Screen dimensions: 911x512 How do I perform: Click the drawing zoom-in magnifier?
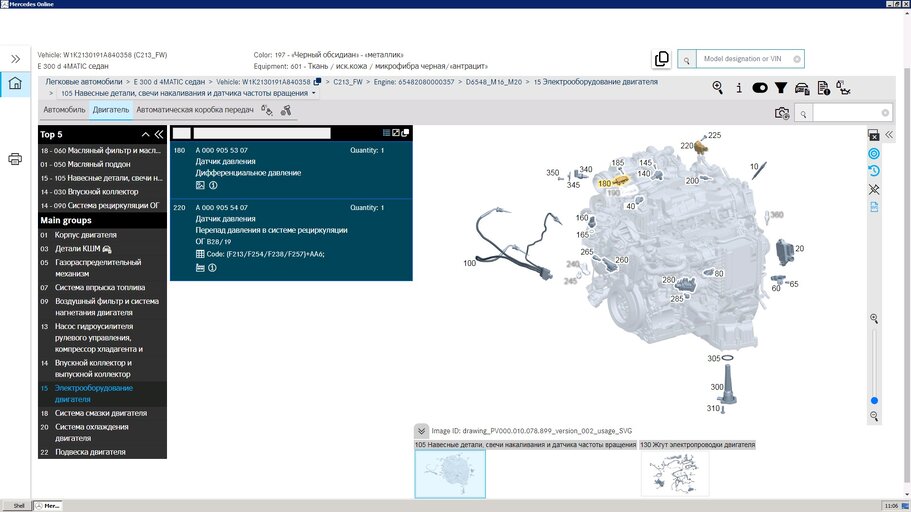874,318
